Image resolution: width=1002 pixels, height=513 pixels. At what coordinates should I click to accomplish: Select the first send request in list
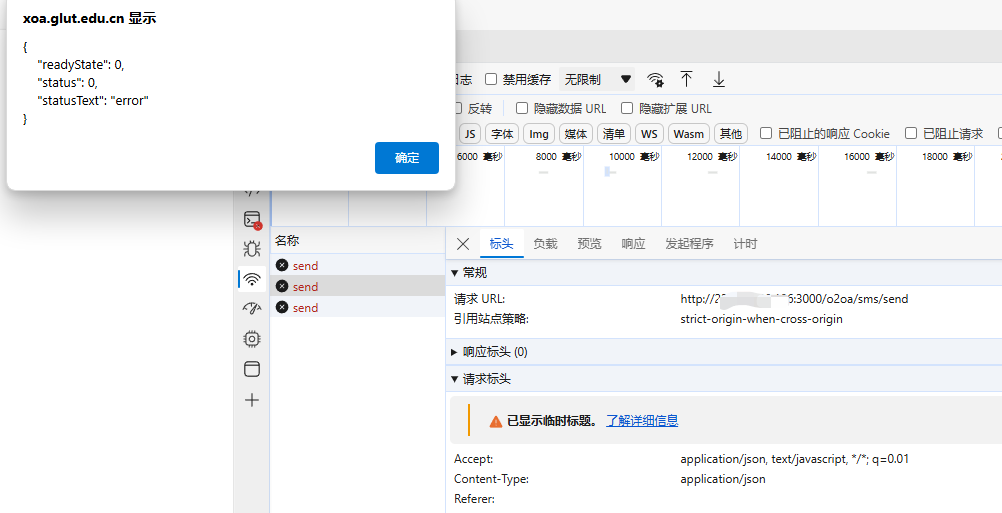(x=357, y=265)
